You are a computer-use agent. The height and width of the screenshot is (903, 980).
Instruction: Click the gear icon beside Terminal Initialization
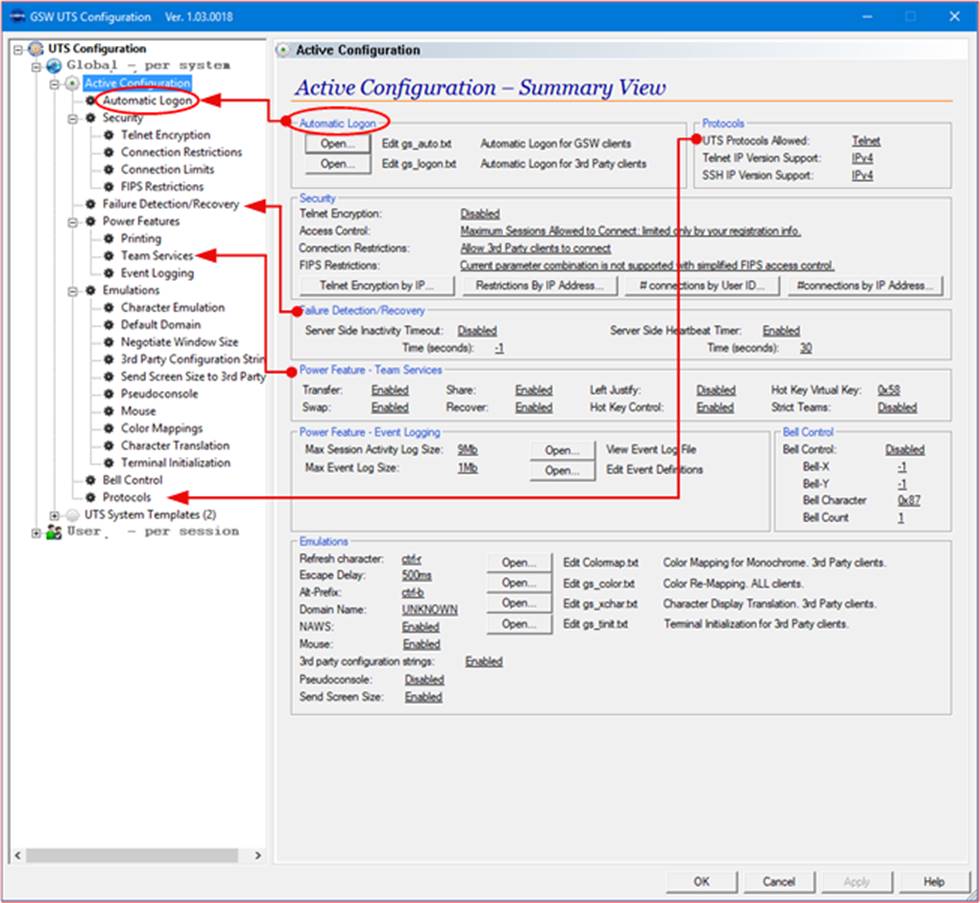[109, 462]
